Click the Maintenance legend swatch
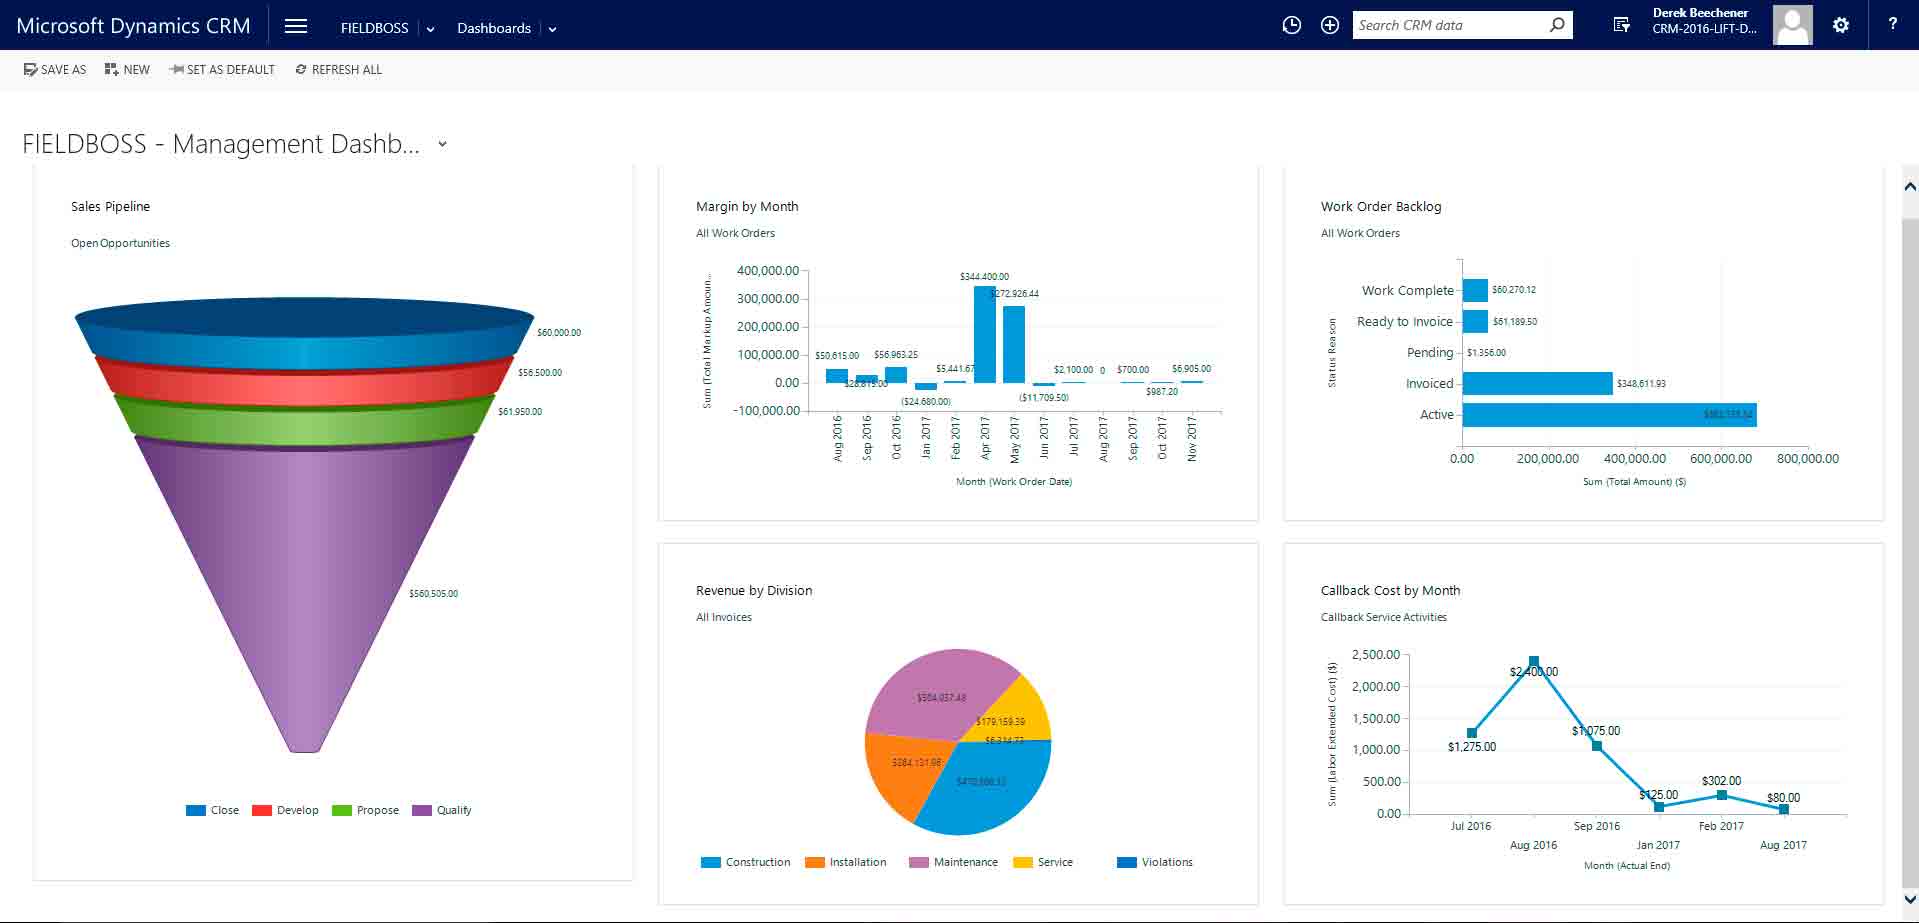 click(919, 862)
